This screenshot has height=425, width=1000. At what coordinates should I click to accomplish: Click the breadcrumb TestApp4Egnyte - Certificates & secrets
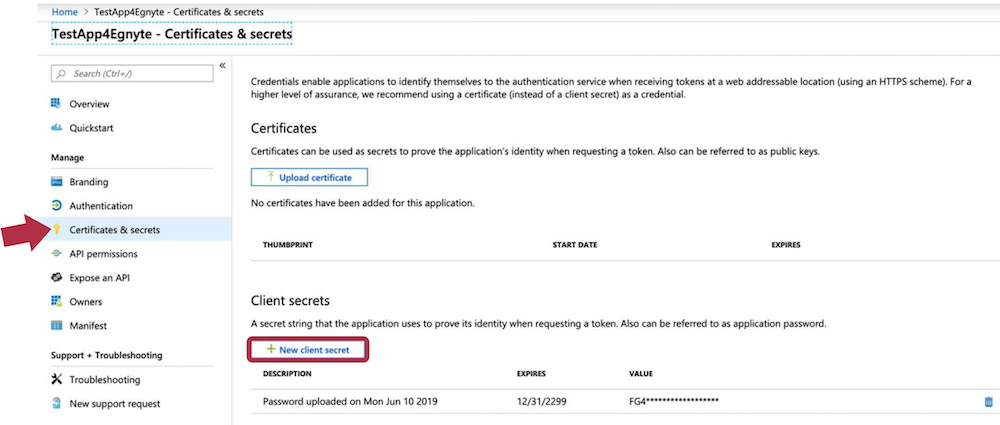179,11
